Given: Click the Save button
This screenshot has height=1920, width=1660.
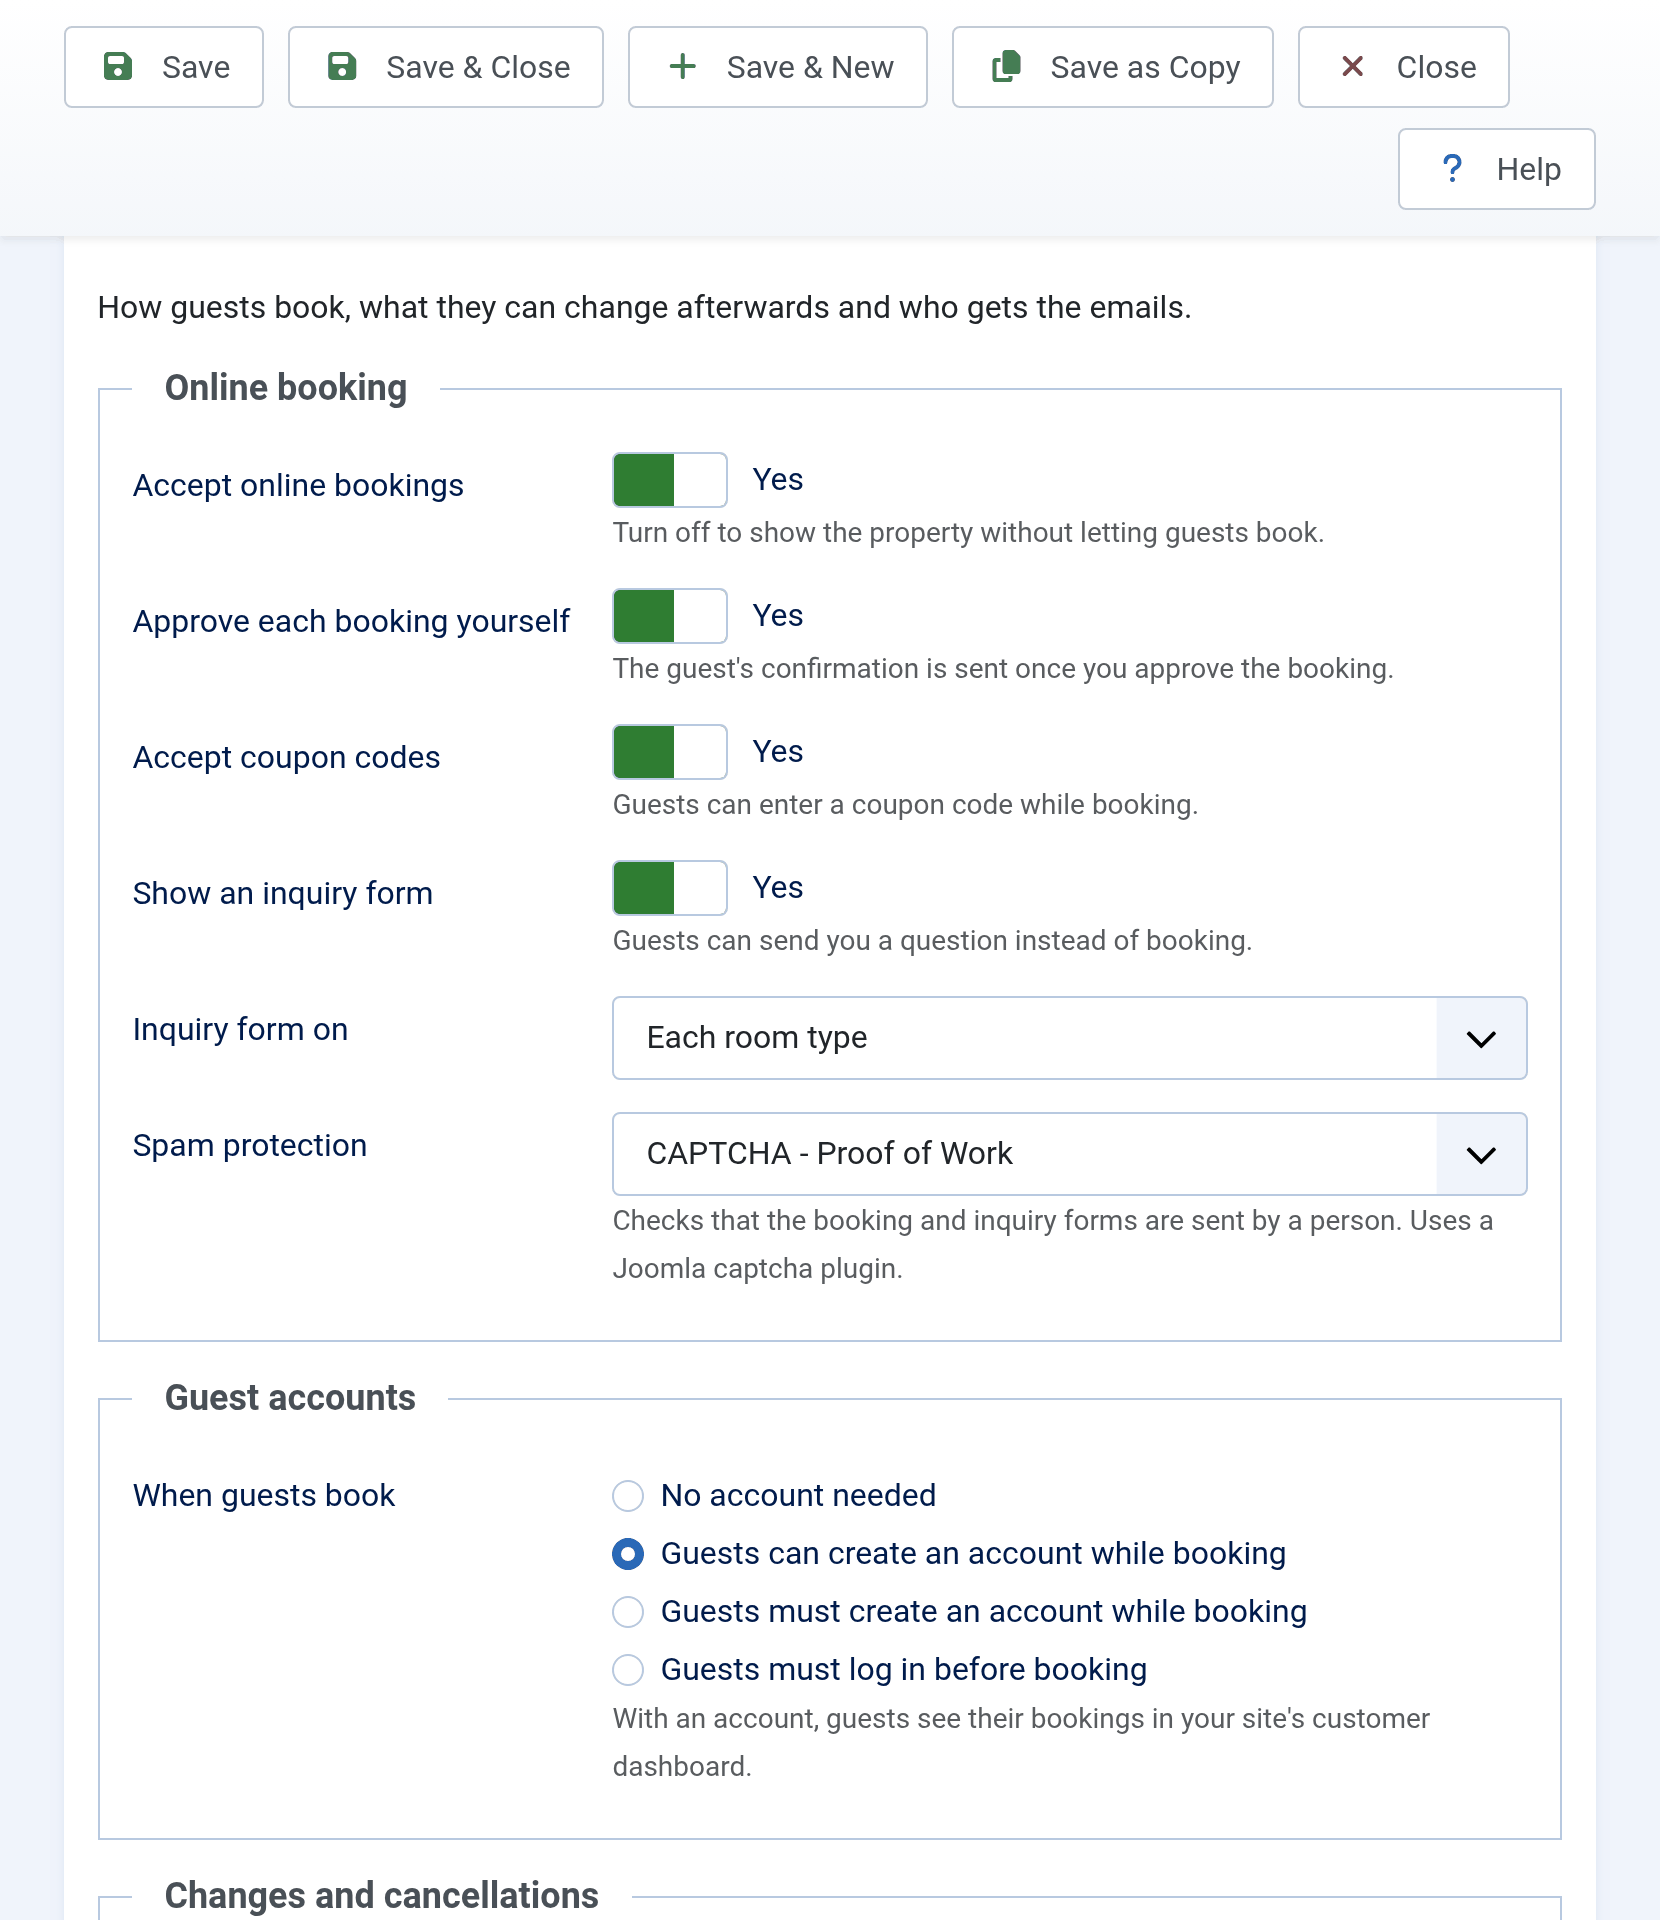Looking at the screenshot, I should (x=164, y=67).
